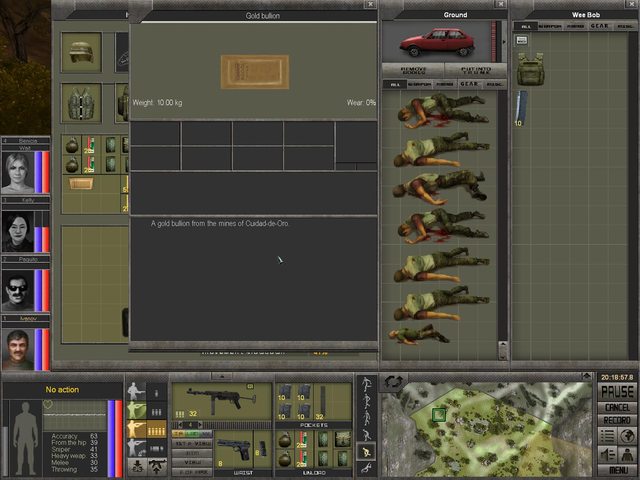Click the drop weapon down-arrow icon

click(137, 467)
